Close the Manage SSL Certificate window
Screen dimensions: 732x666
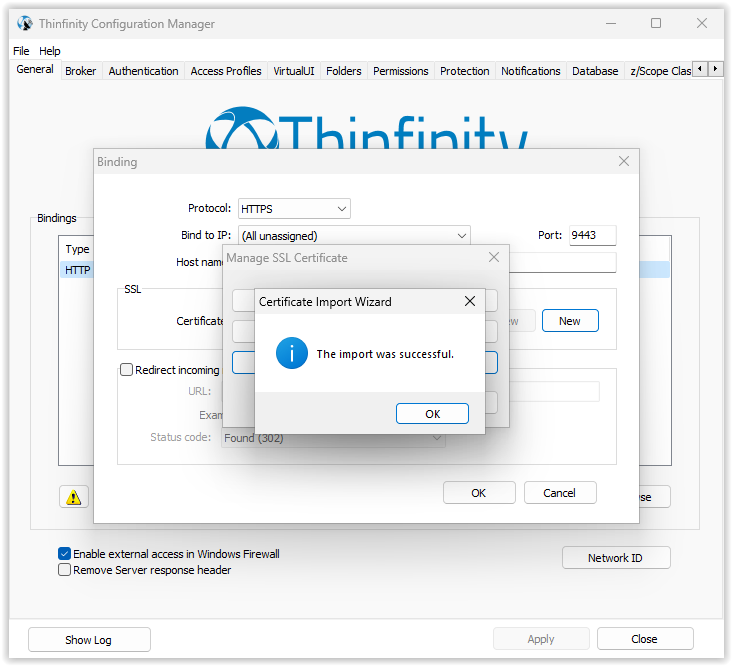[x=493, y=257]
